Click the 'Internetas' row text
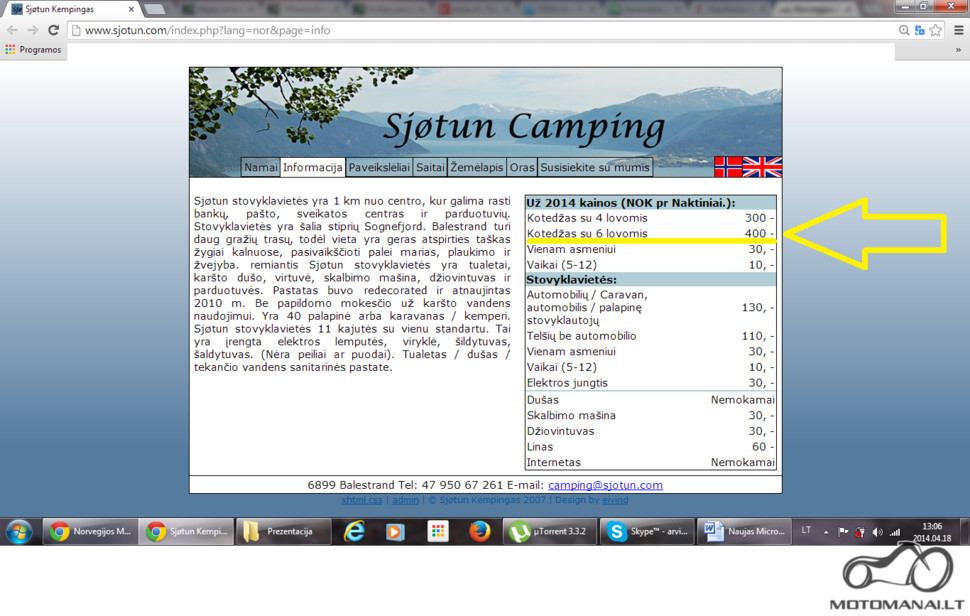The height and width of the screenshot is (616, 970). tap(554, 463)
